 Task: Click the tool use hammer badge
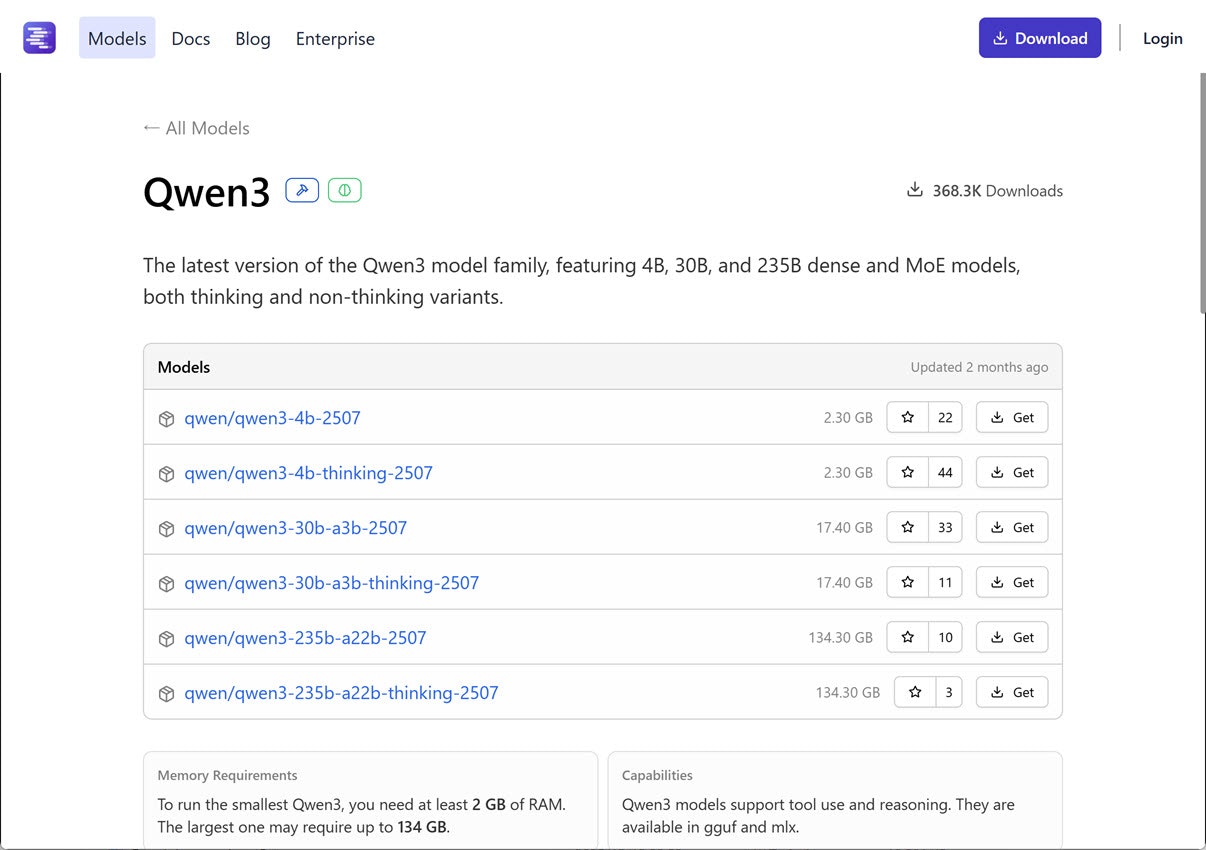[x=302, y=190]
